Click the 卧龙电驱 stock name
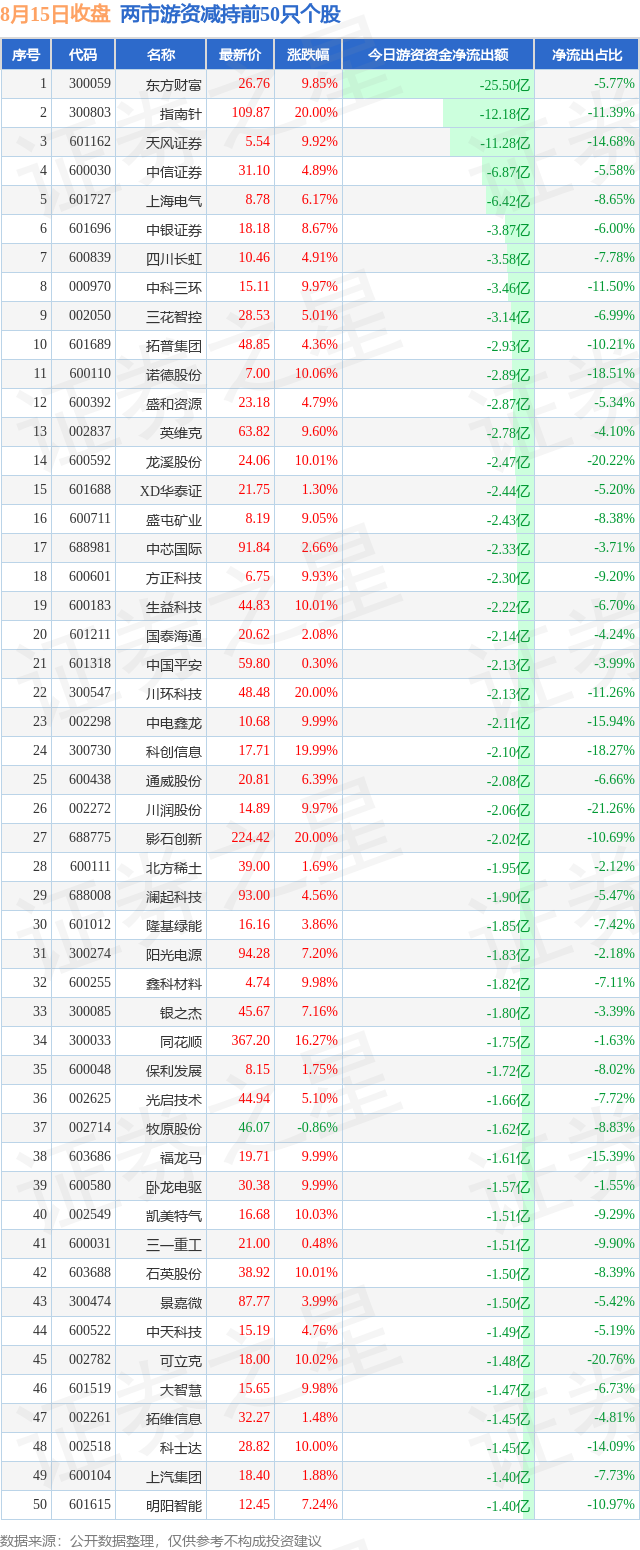 click(174, 1186)
